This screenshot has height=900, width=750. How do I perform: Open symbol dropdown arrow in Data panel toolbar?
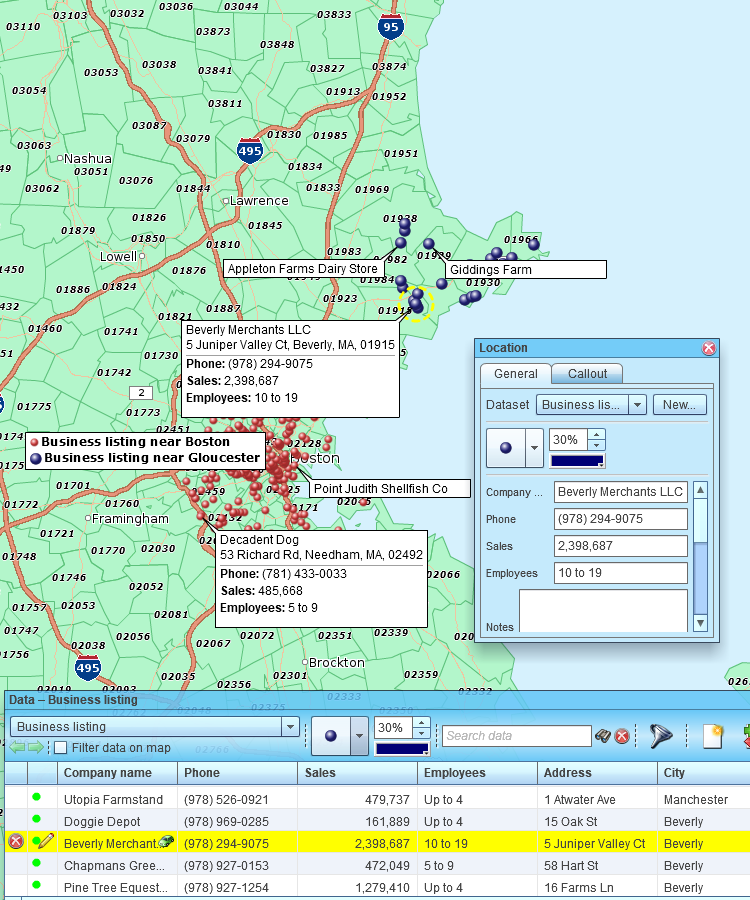tap(358, 736)
